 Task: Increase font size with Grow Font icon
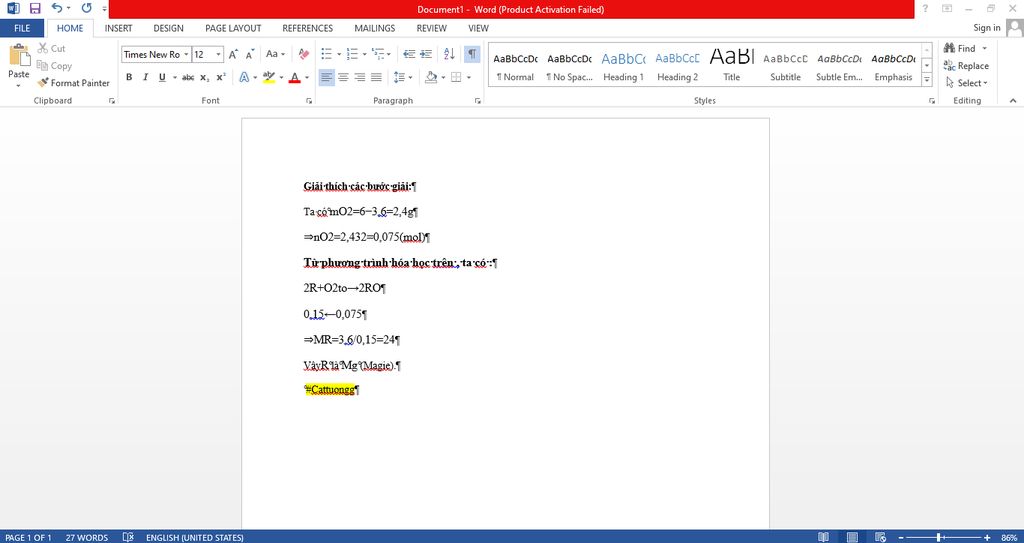(233, 54)
